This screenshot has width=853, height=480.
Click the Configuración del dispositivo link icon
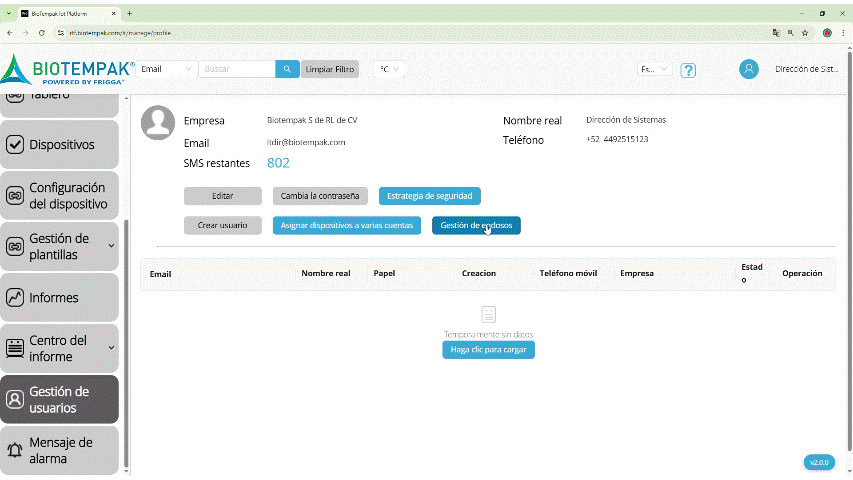tap(15, 196)
